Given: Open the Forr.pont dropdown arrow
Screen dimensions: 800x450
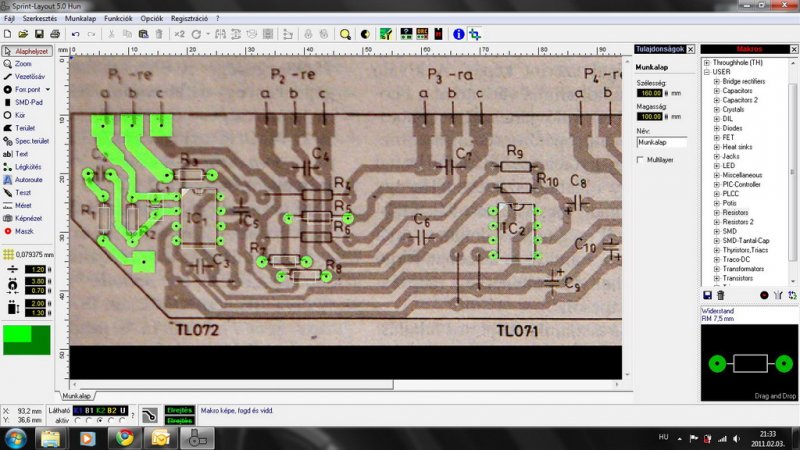Looking at the screenshot, I should pos(47,90).
